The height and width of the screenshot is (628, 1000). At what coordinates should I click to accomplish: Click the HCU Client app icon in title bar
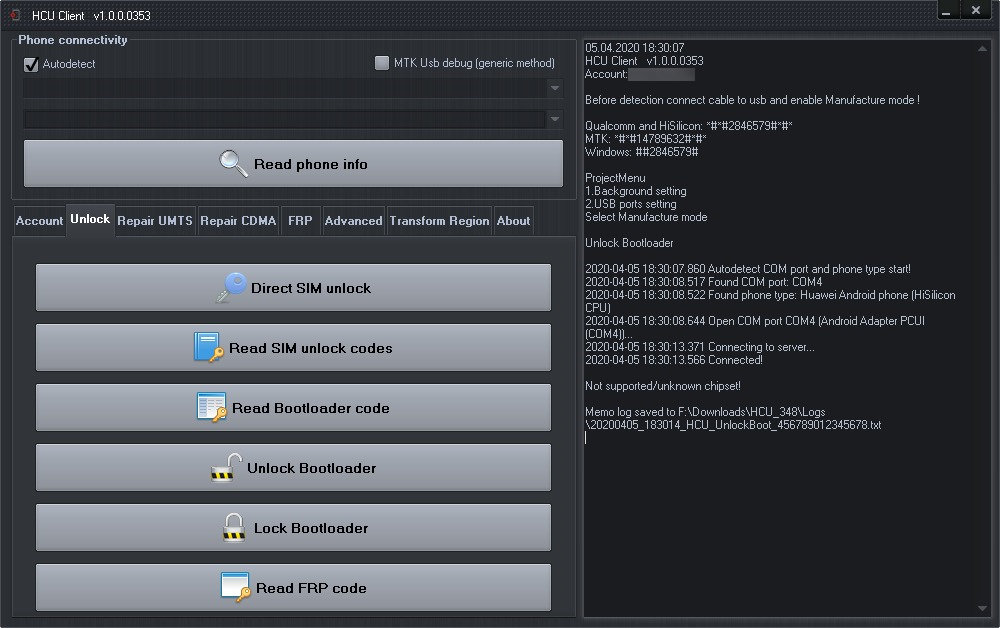tap(15, 15)
